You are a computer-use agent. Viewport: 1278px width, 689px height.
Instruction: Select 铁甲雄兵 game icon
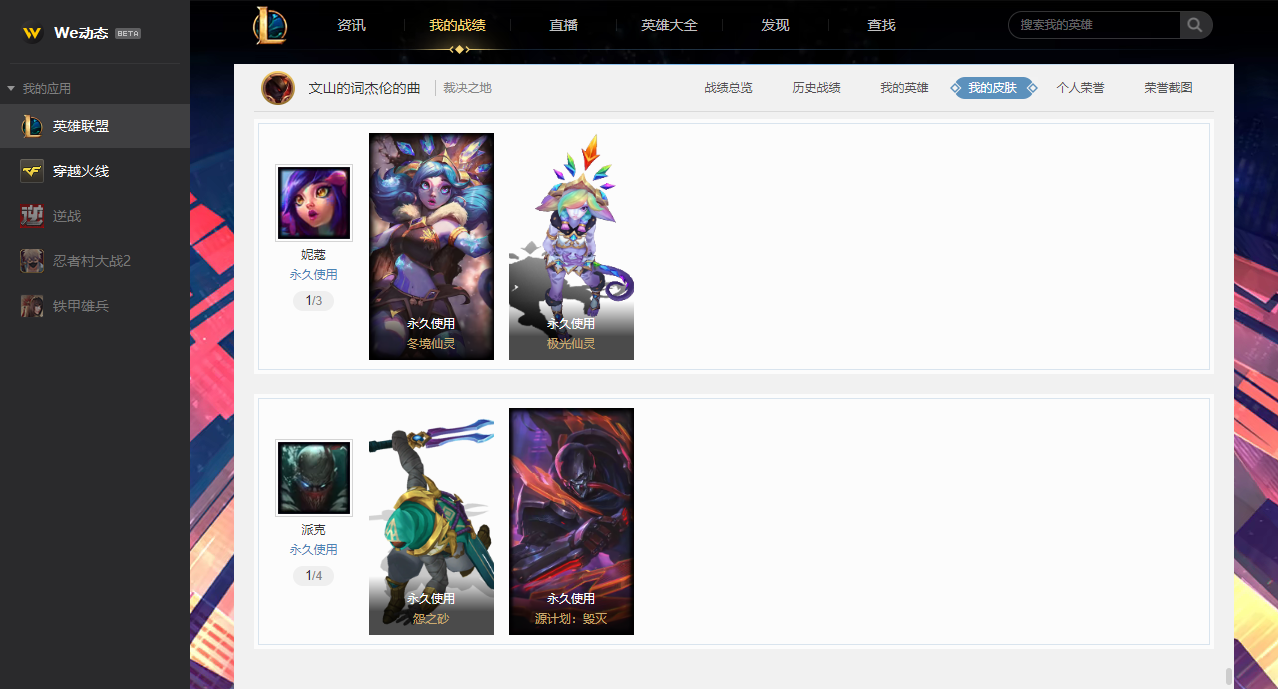(32, 306)
